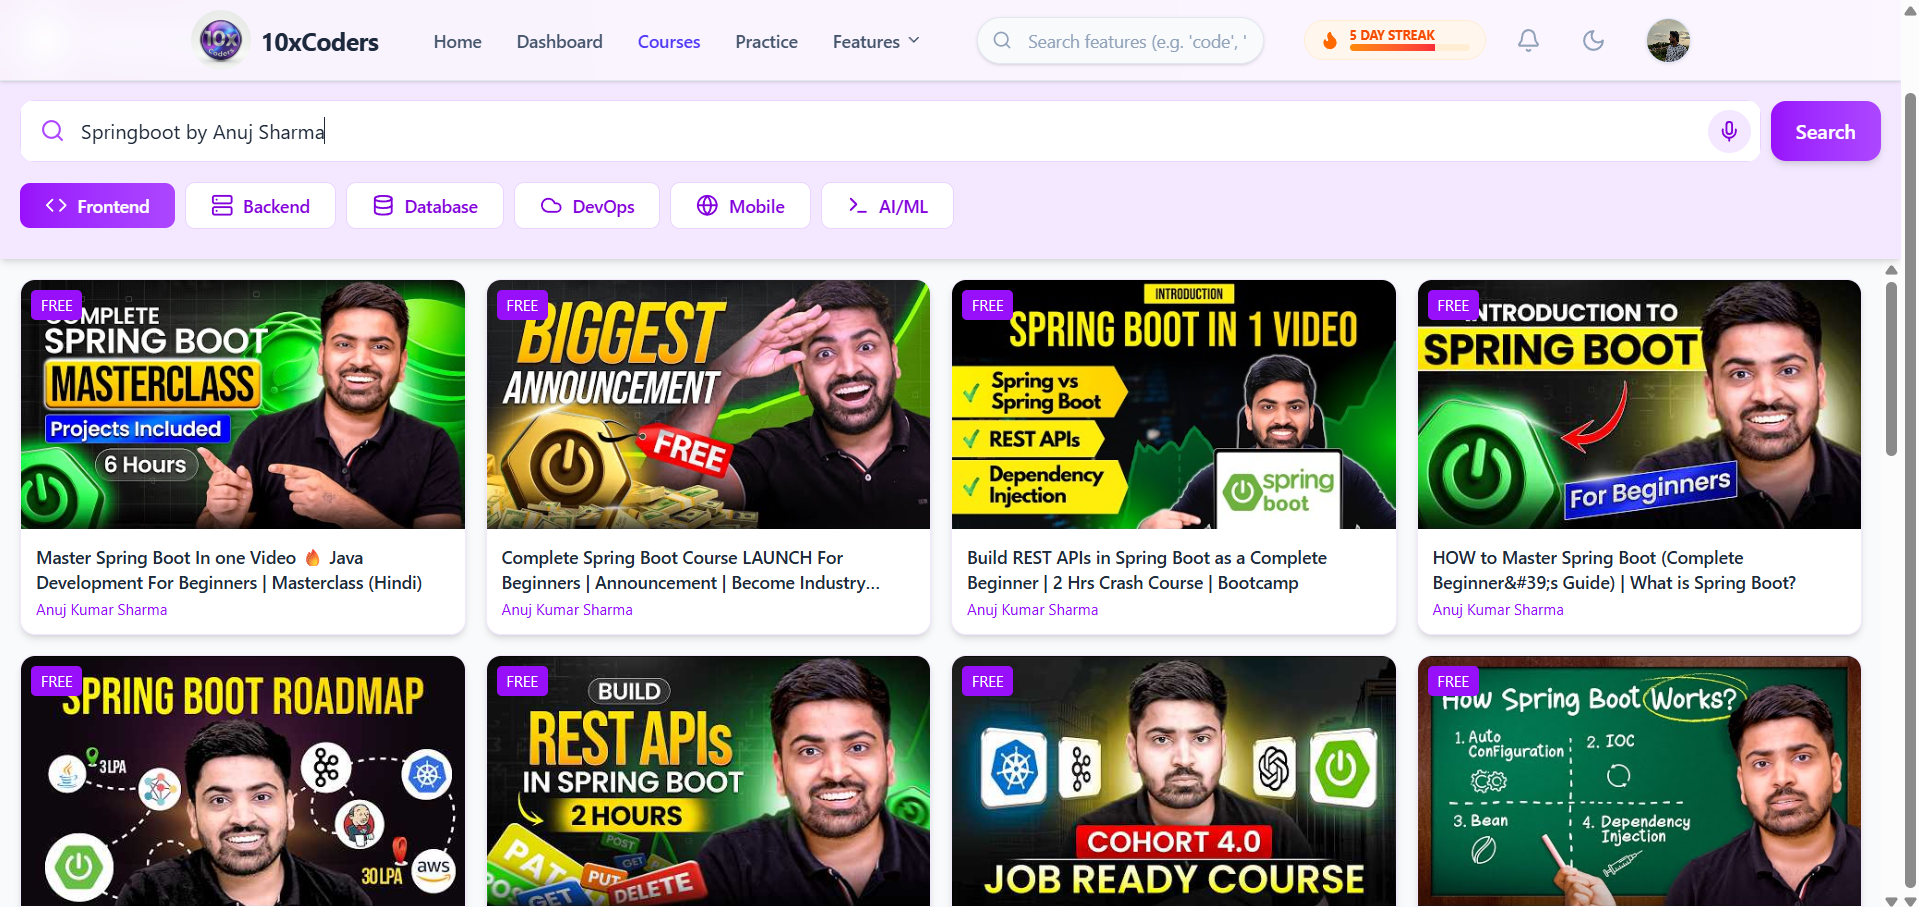Select the Courses nav item
The width and height of the screenshot is (1919, 907).
click(x=669, y=41)
